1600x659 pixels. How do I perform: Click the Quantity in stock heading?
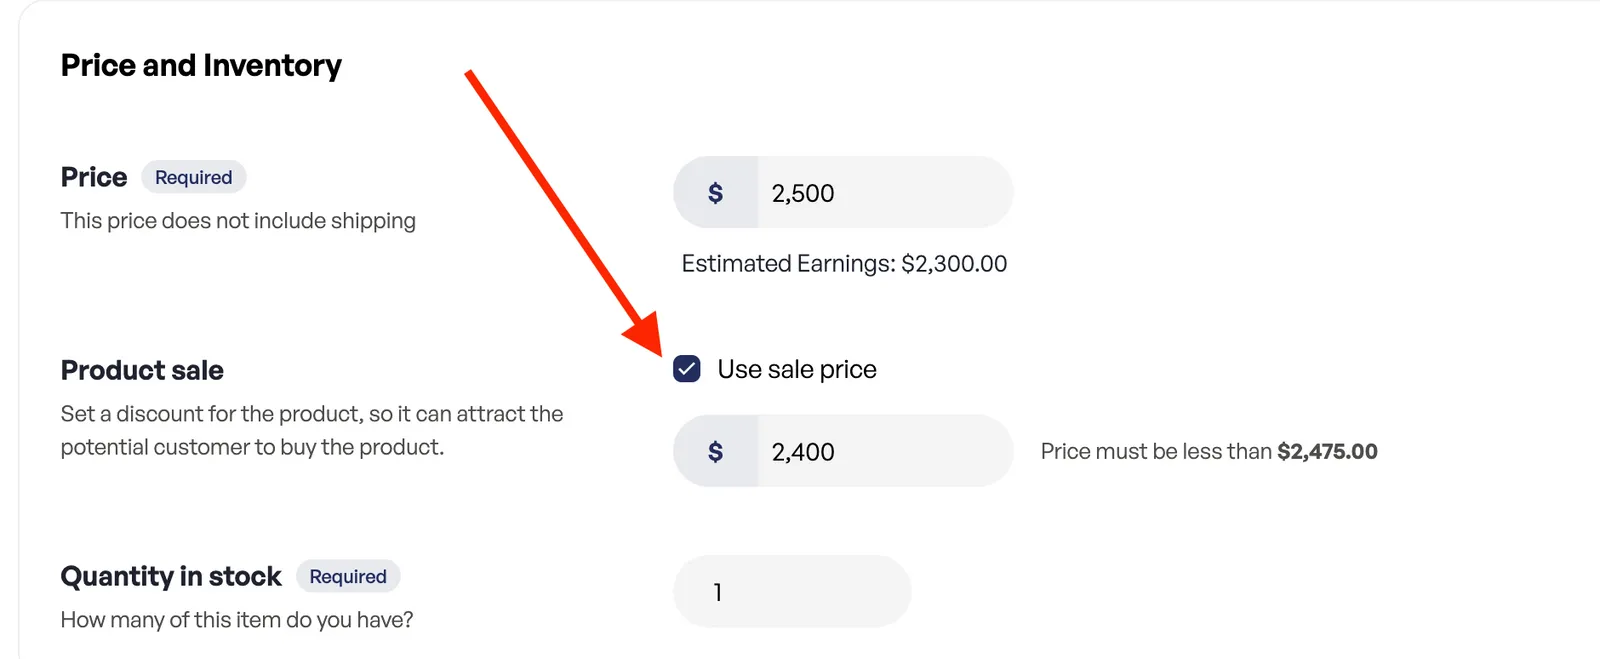coord(171,576)
